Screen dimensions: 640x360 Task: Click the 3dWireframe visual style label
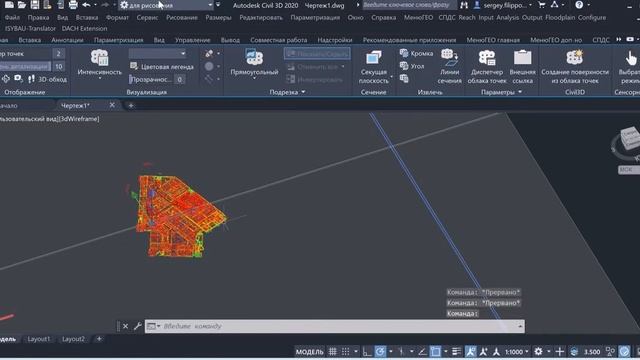(x=79, y=119)
